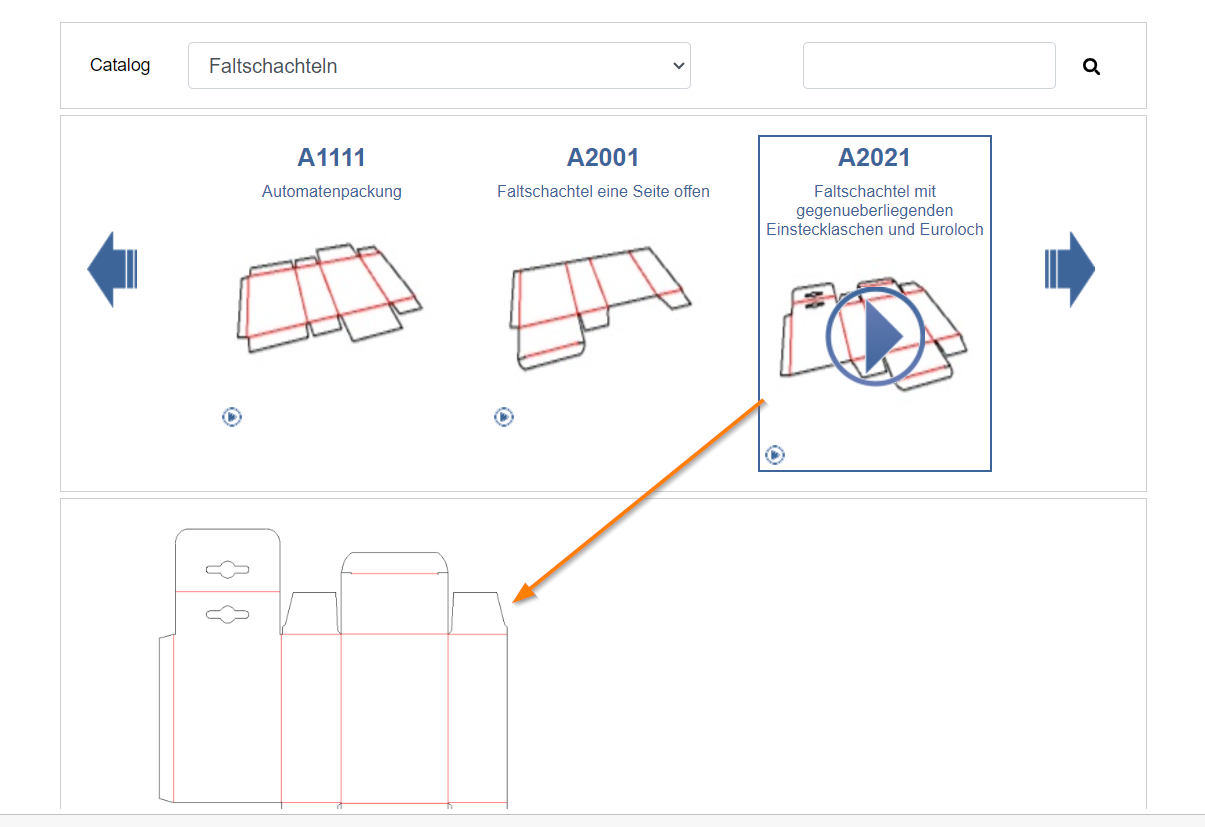Select the A2001 box layout thumbnail

[x=601, y=308]
